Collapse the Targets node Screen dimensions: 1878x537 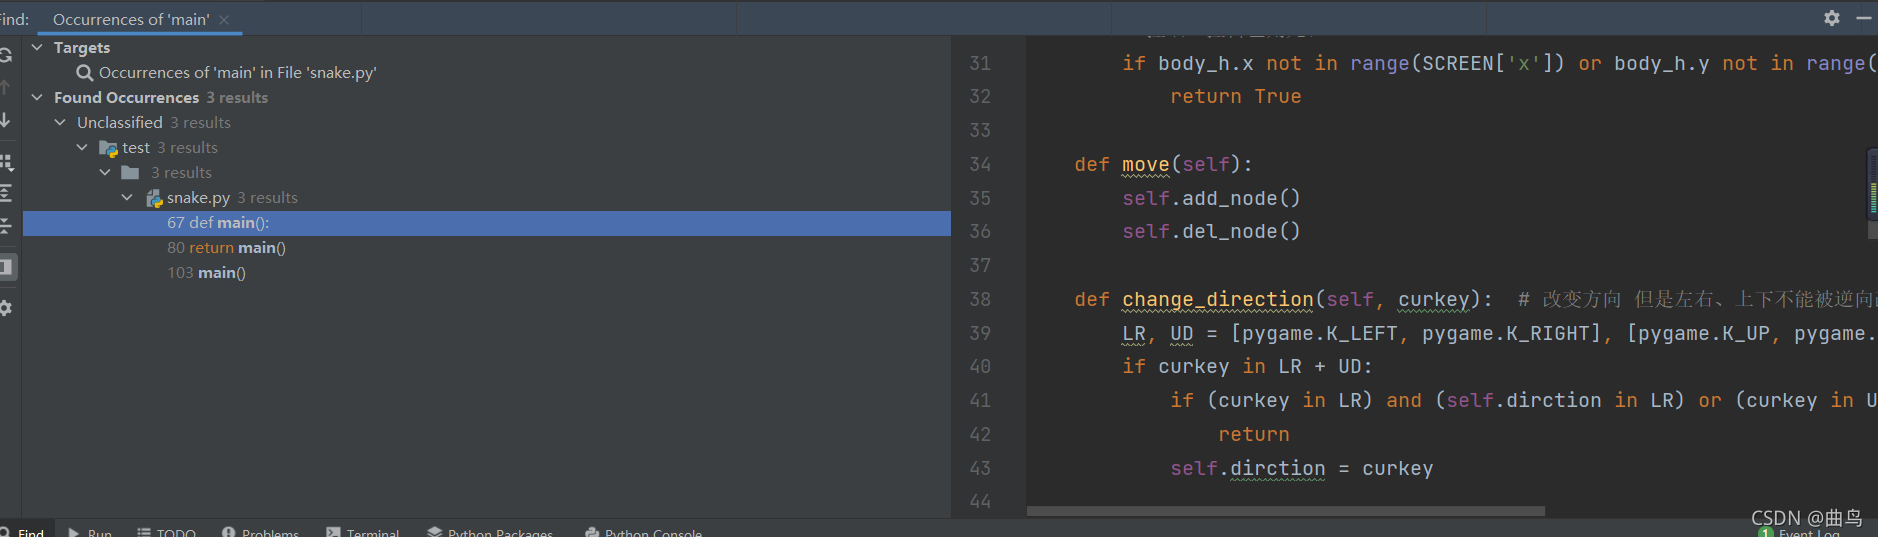(x=38, y=47)
